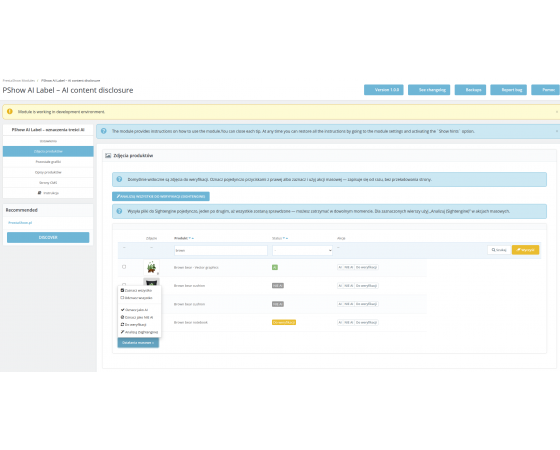The image size is (560, 450).
Task: Select the Zdjęcia produktów sidebar tab
Action: [x=48, y=151]
